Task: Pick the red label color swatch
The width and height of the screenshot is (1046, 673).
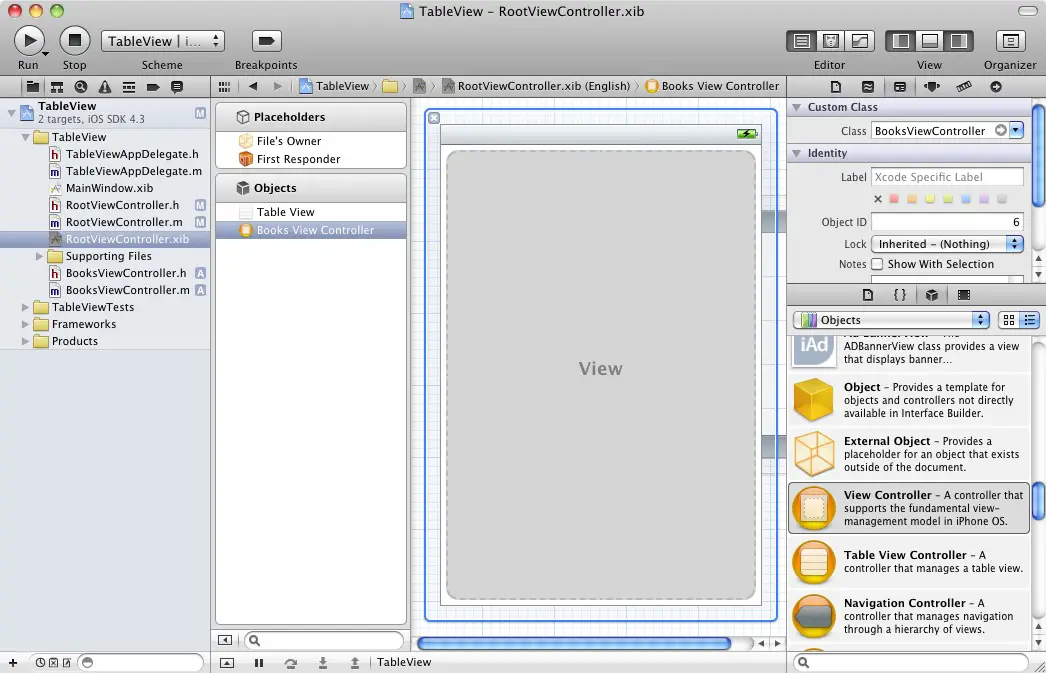Action: (894, 199)
